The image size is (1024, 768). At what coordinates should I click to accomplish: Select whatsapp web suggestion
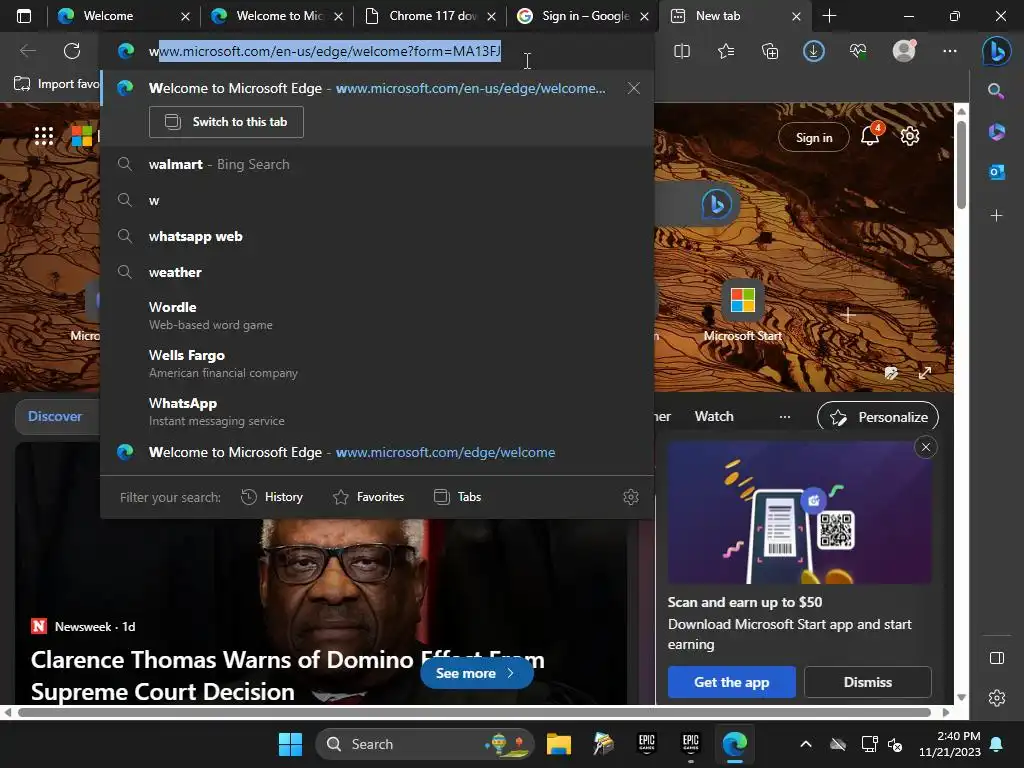[x=377, y=236]
